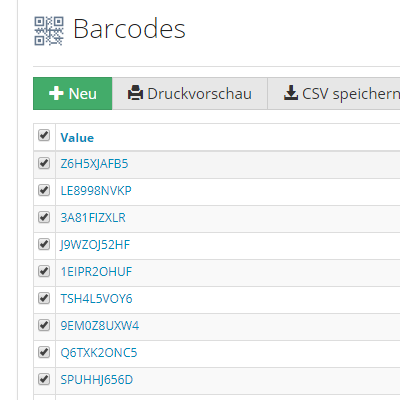400x400 pixels.
Task: Open barcode 1EIPR2OHUF
Action: click(x=96, y=272)
